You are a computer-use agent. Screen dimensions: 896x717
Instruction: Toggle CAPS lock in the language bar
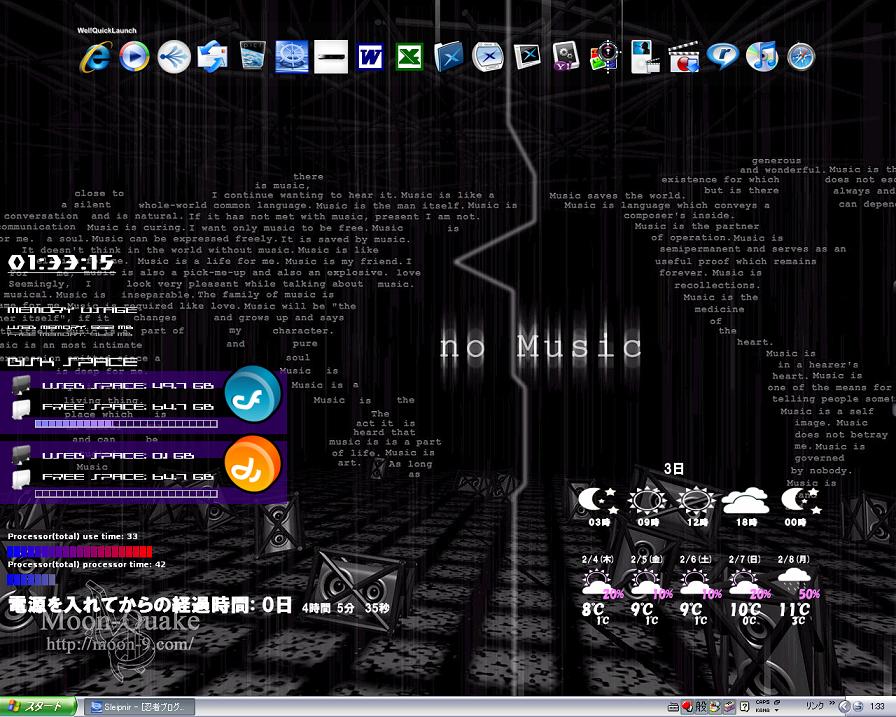pyautogui.click(x=762, y=702)
